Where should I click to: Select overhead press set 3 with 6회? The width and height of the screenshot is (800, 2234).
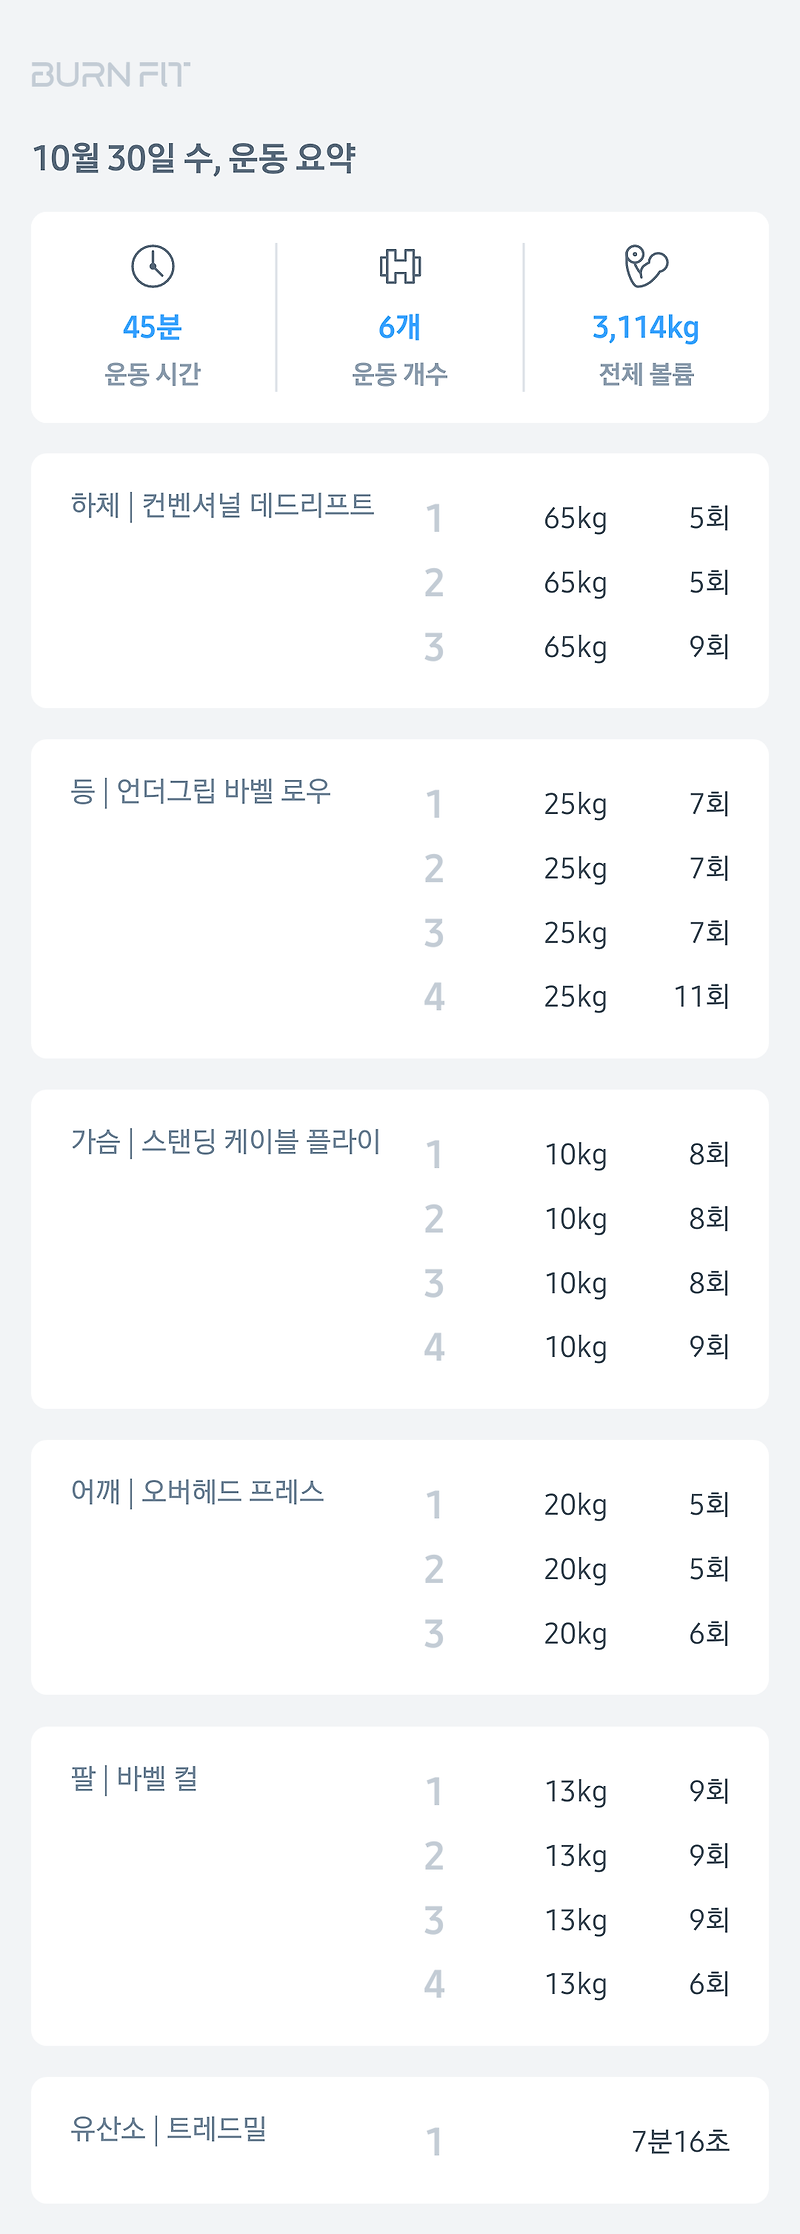click(577, 1634)
